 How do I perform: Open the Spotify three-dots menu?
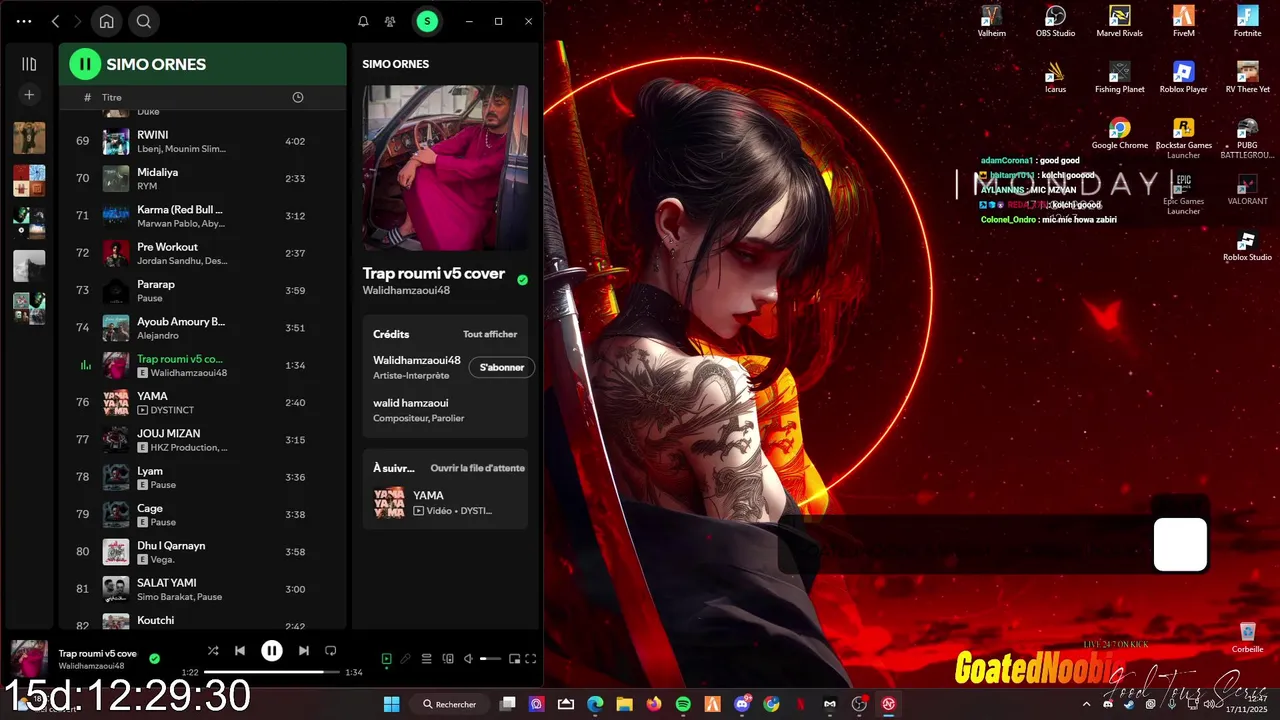tap(24, 21)
